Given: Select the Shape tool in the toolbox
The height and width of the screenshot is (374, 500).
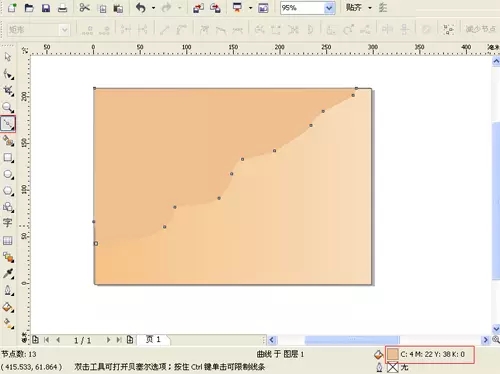Looking at the screenshot, I should (x=8, y=74).
